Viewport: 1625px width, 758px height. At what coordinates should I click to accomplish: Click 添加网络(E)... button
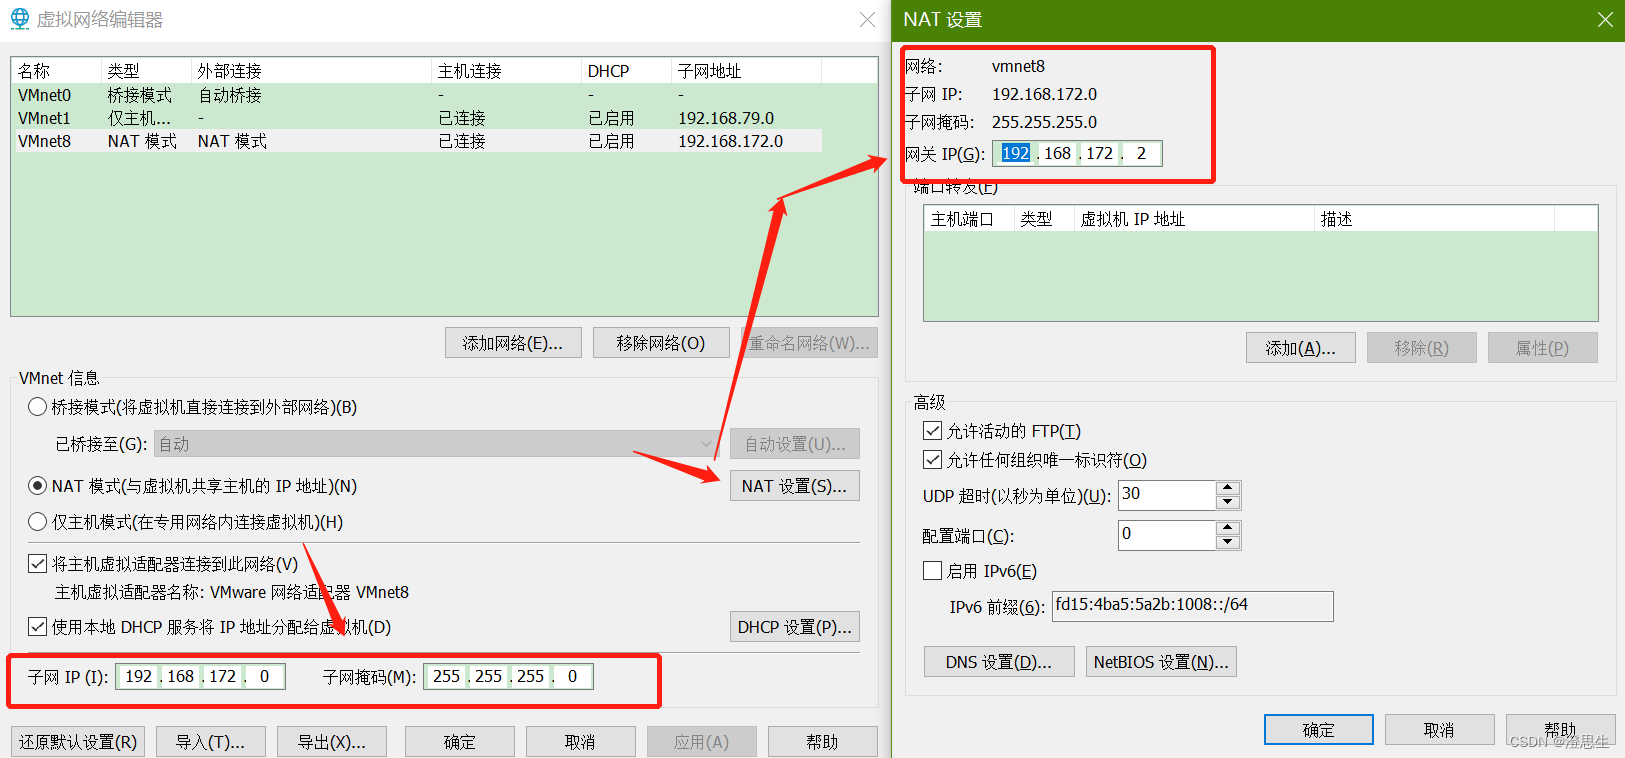pyautogui.click(x=513, y=343)
